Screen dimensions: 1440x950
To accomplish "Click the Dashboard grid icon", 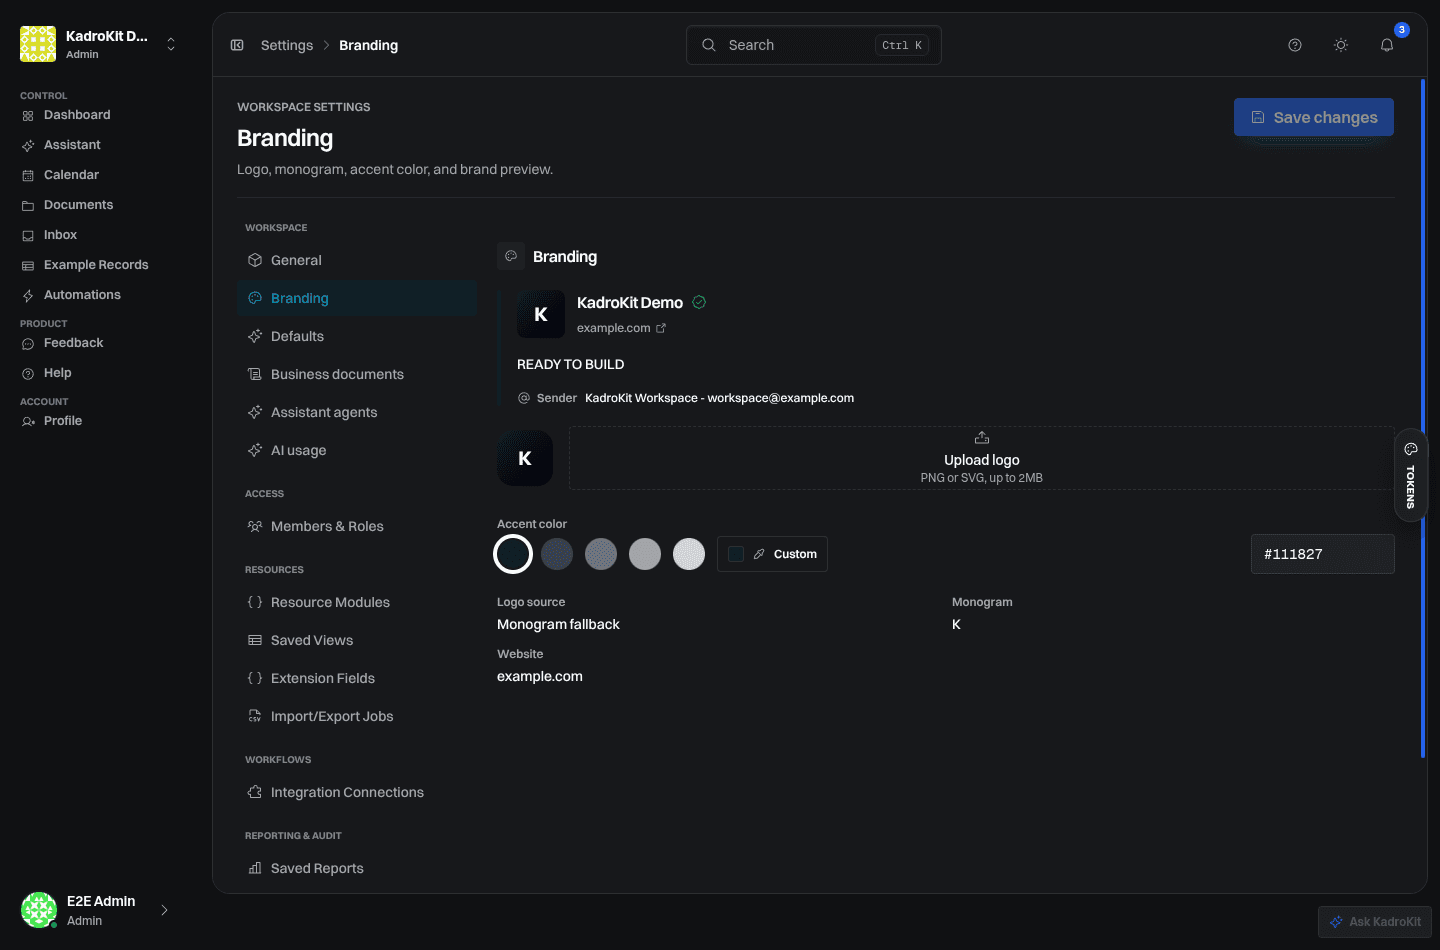I will pos(28,116).
